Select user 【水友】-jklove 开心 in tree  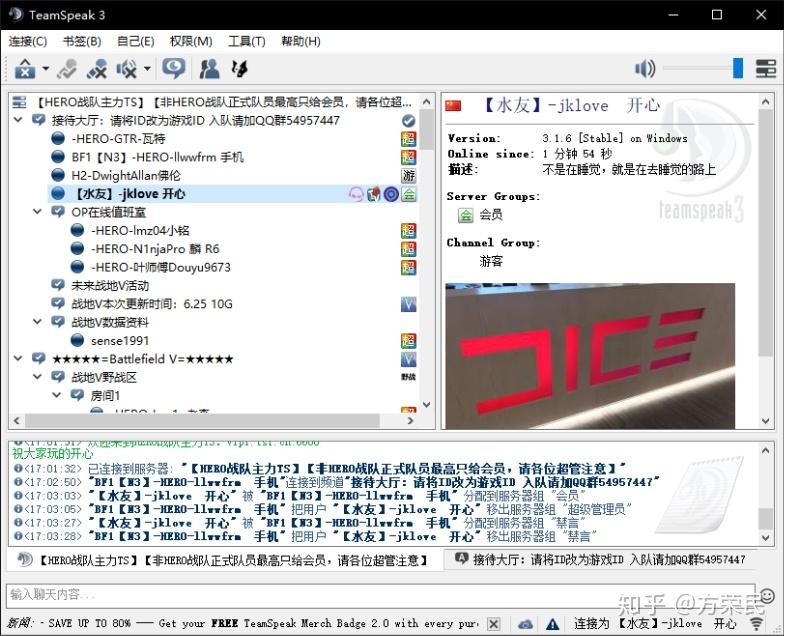[x=129, y=194]
